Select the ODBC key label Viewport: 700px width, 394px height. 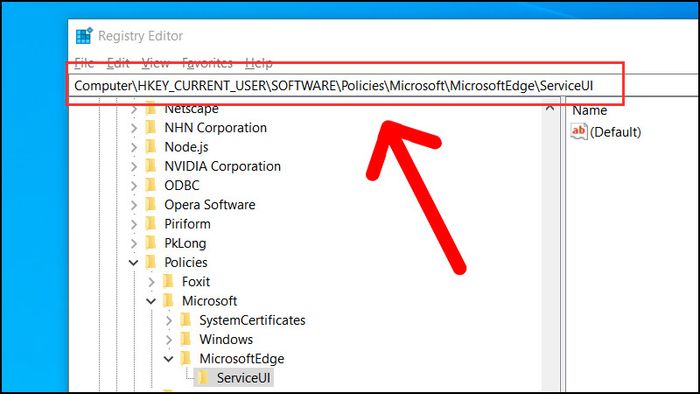coord(182,185)
